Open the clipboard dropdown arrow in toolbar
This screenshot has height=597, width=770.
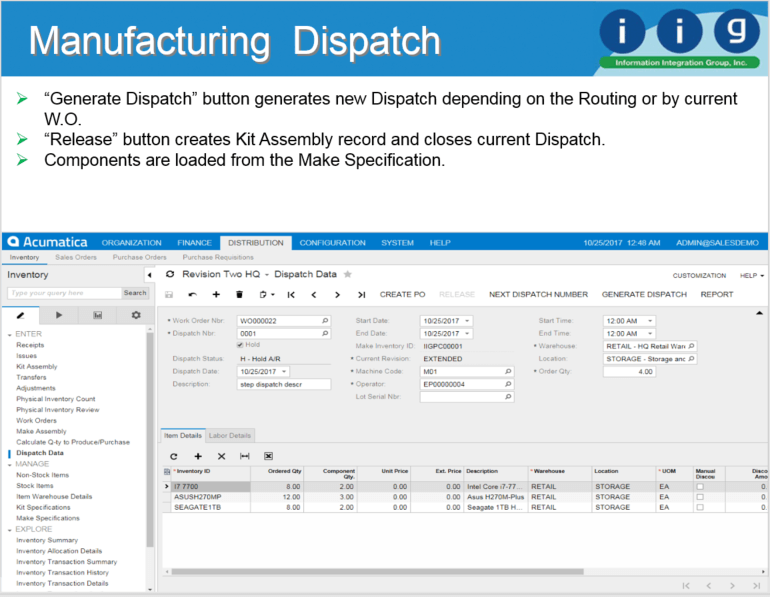pyautogui.click(x=273, y=295)
